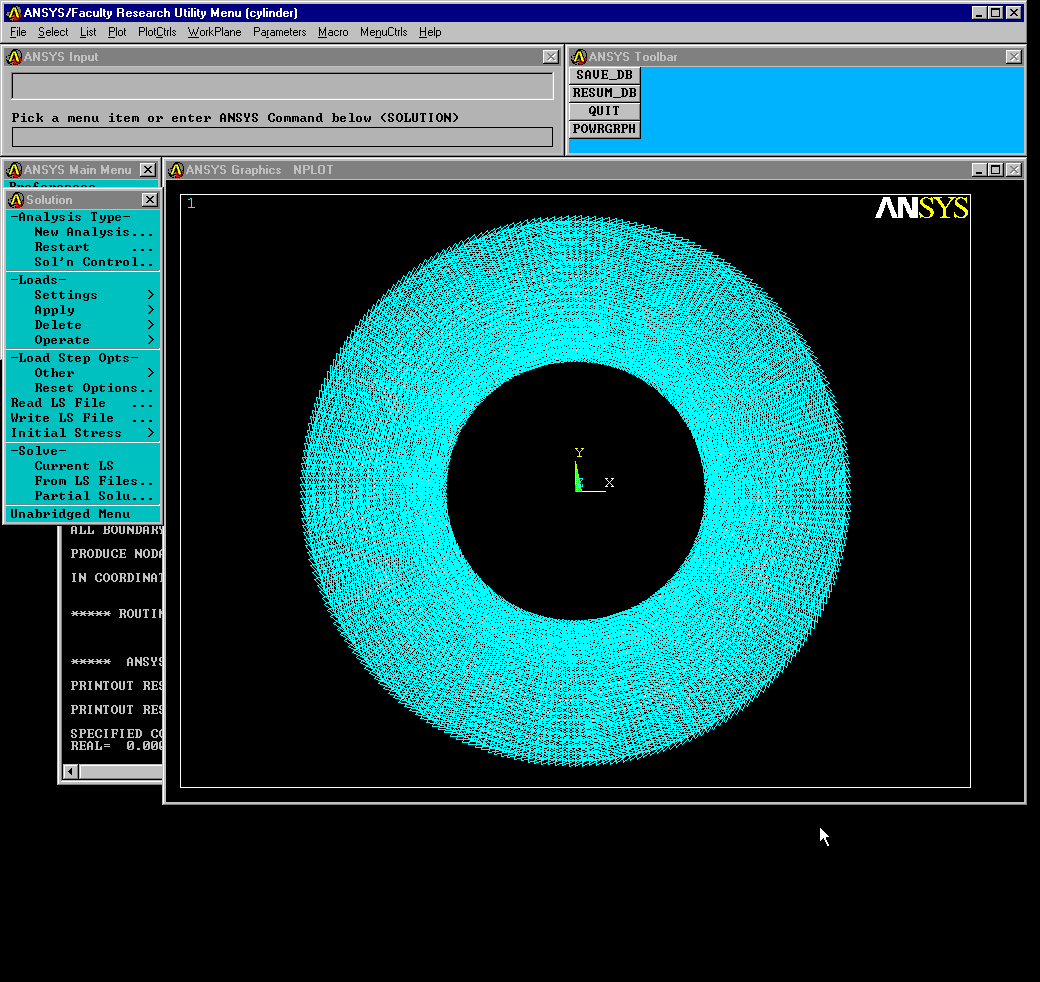Click the ANSYS Toolbar window title icon
The height and width of the screenshot is (982, 1040).
click(579, 57)
